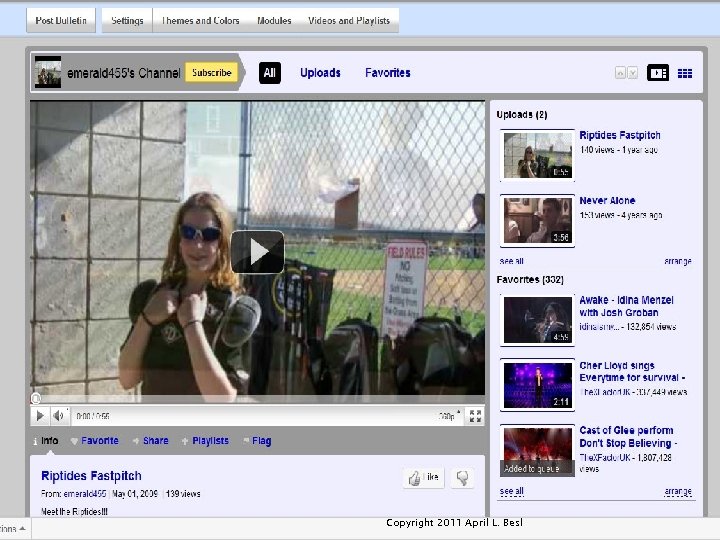Click Cher Lloyd sings Everytime title link
720x540 pixels.
(632, 371)
